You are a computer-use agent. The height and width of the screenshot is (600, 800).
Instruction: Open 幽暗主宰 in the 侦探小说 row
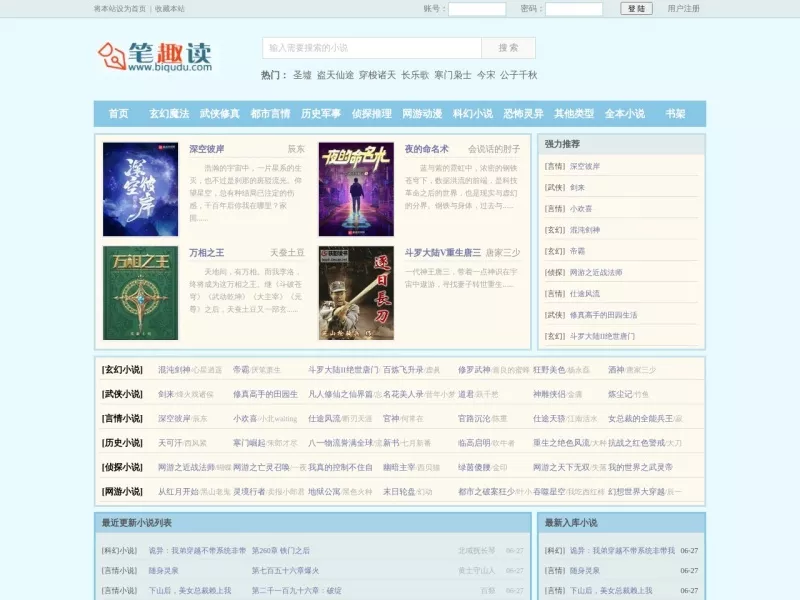coord(399,467)
